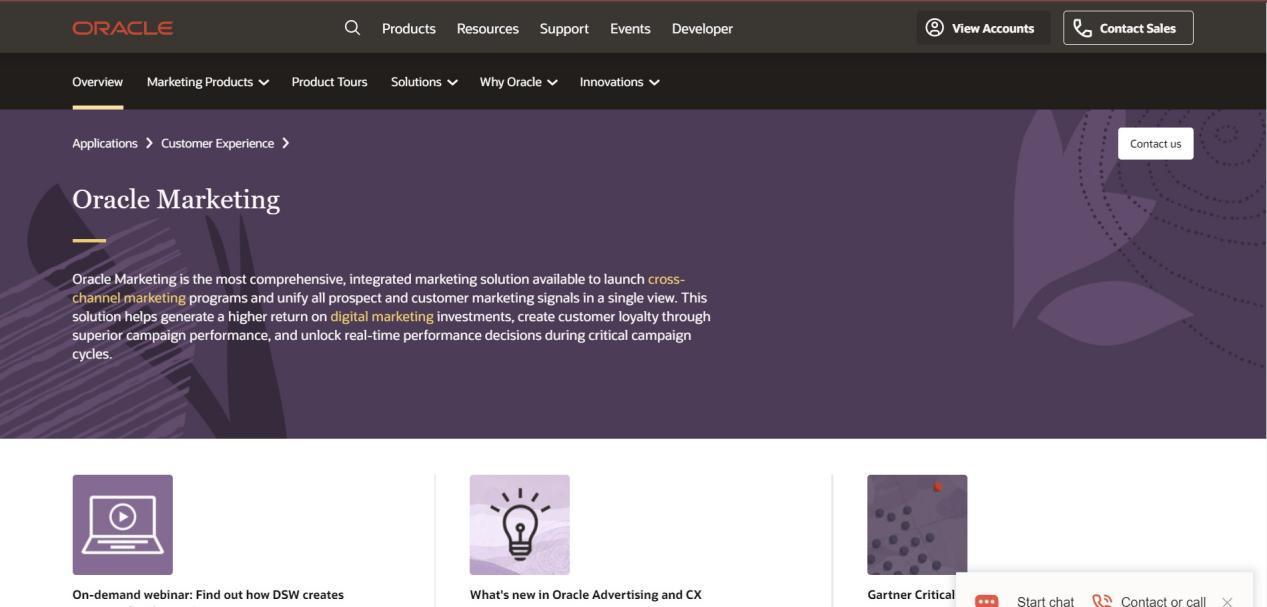
Task: Open the Support menu
Action: click(x=564, y=28)
